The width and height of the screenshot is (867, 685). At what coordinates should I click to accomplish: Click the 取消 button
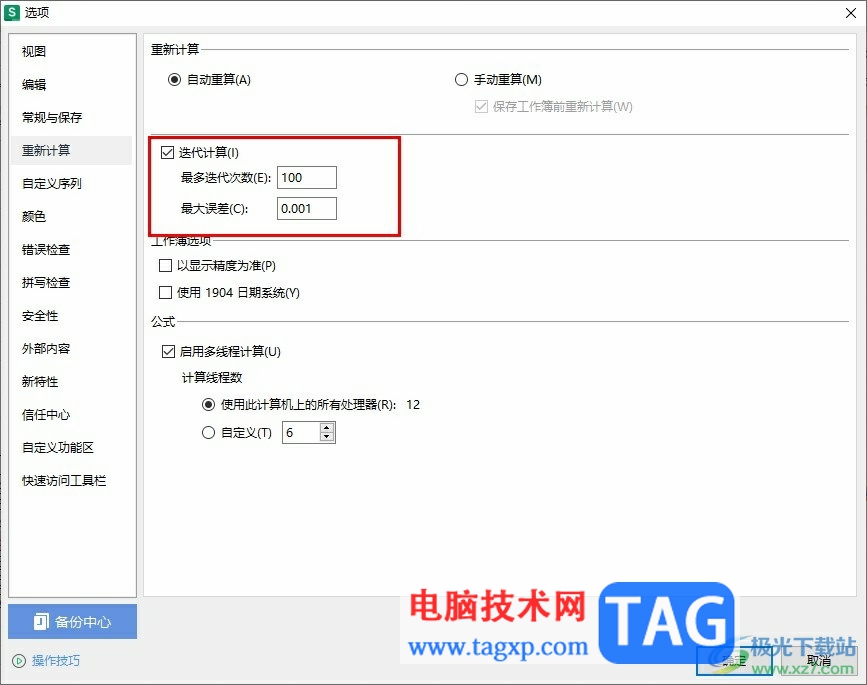pos(818,661)
